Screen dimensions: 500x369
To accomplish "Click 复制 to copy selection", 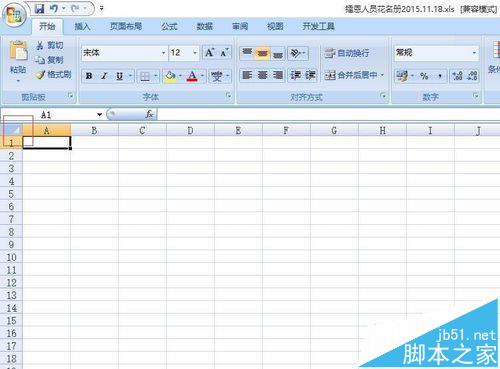I will coord(50,60).
